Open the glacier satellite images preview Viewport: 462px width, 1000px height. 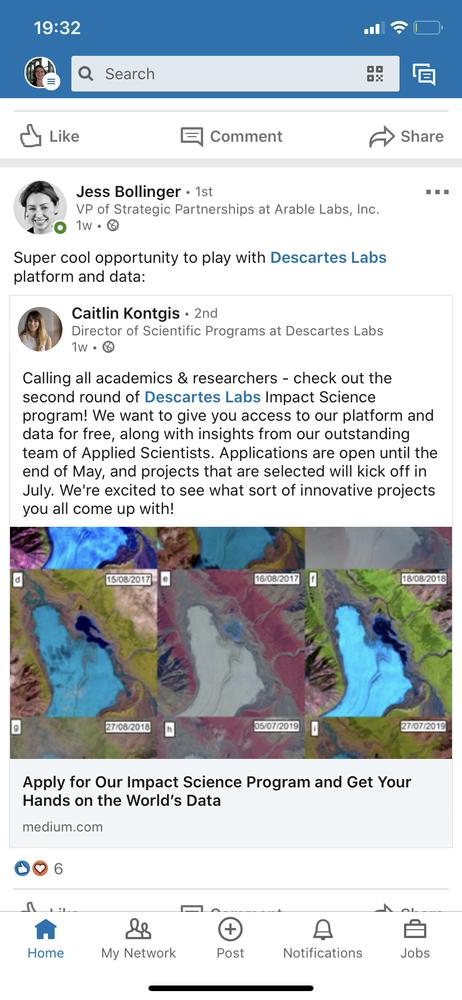[231, 643]
